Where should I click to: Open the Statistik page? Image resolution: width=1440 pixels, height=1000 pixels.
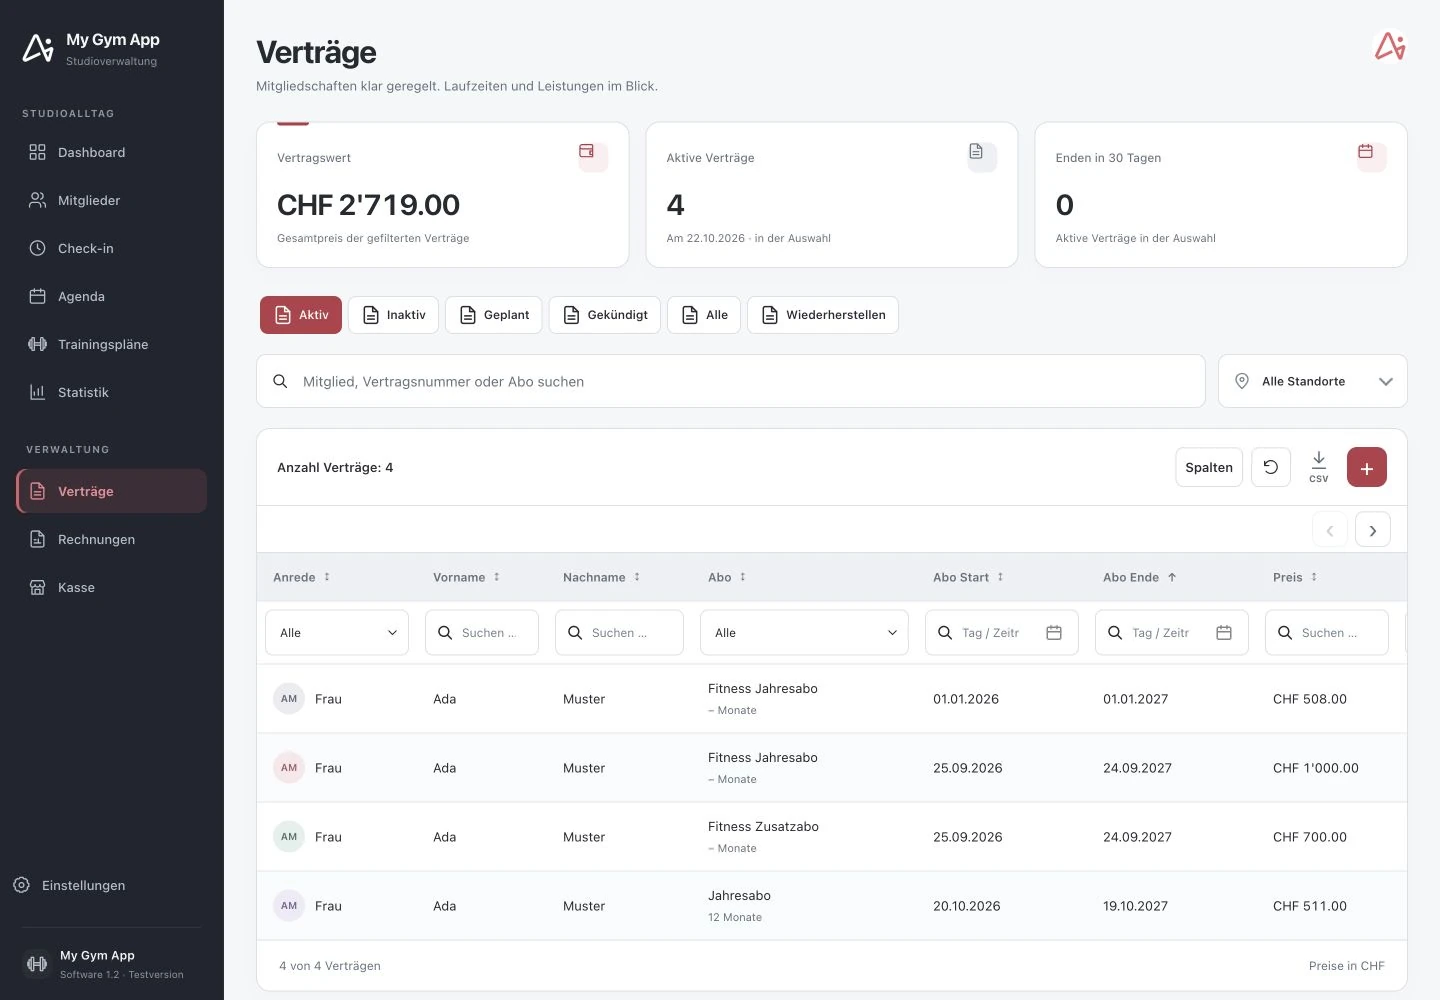coord(111,392)
